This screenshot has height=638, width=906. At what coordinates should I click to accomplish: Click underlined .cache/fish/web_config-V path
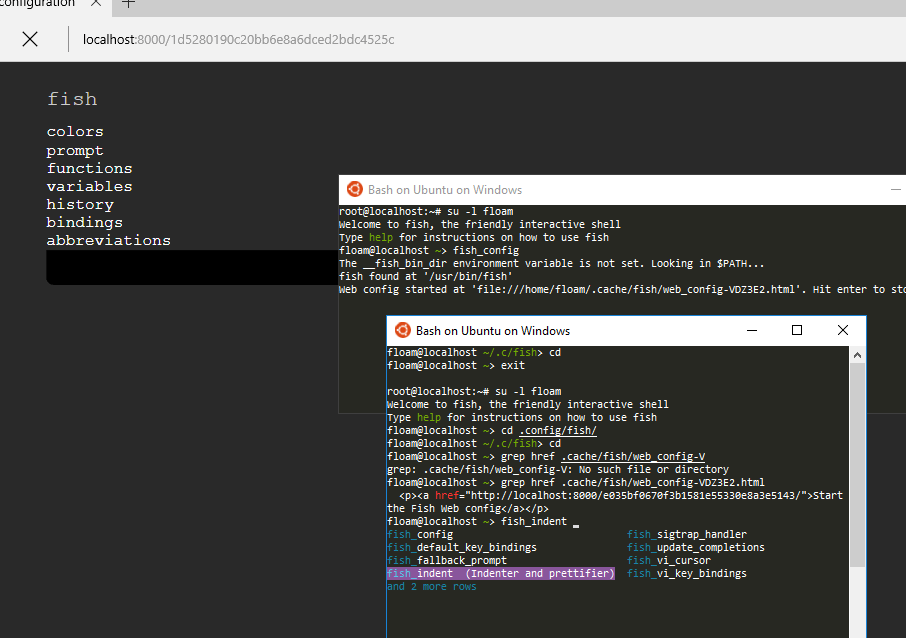[633, 457]
